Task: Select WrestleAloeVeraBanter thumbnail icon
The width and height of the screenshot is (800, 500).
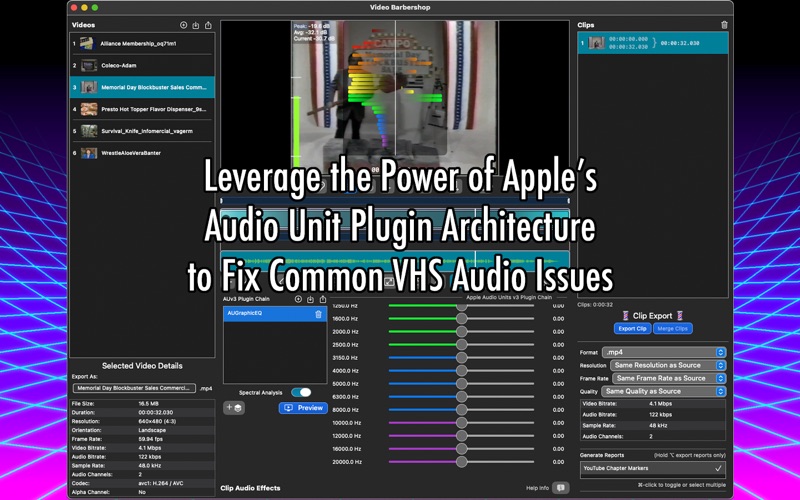Action: (89, 153)
